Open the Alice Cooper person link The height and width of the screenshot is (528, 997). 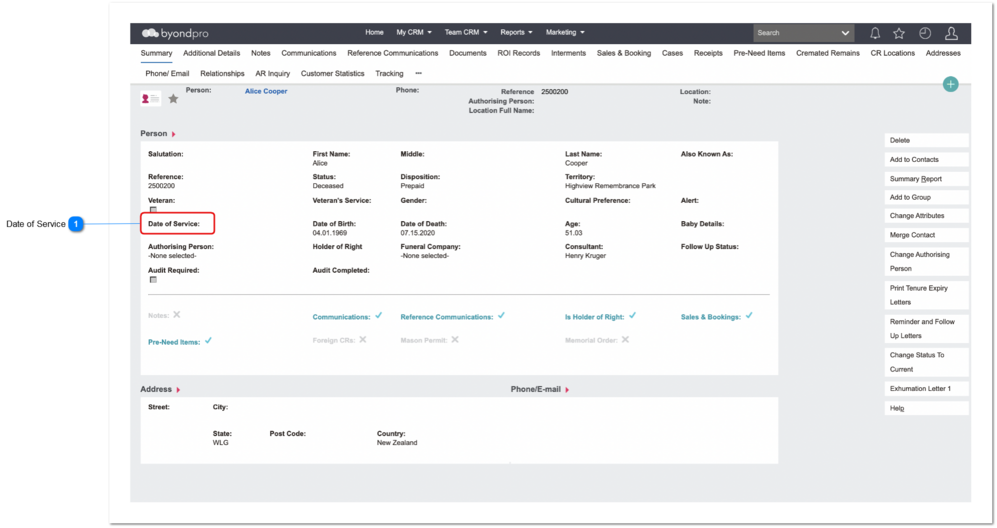pyautogui.click(x=266, y=92)
